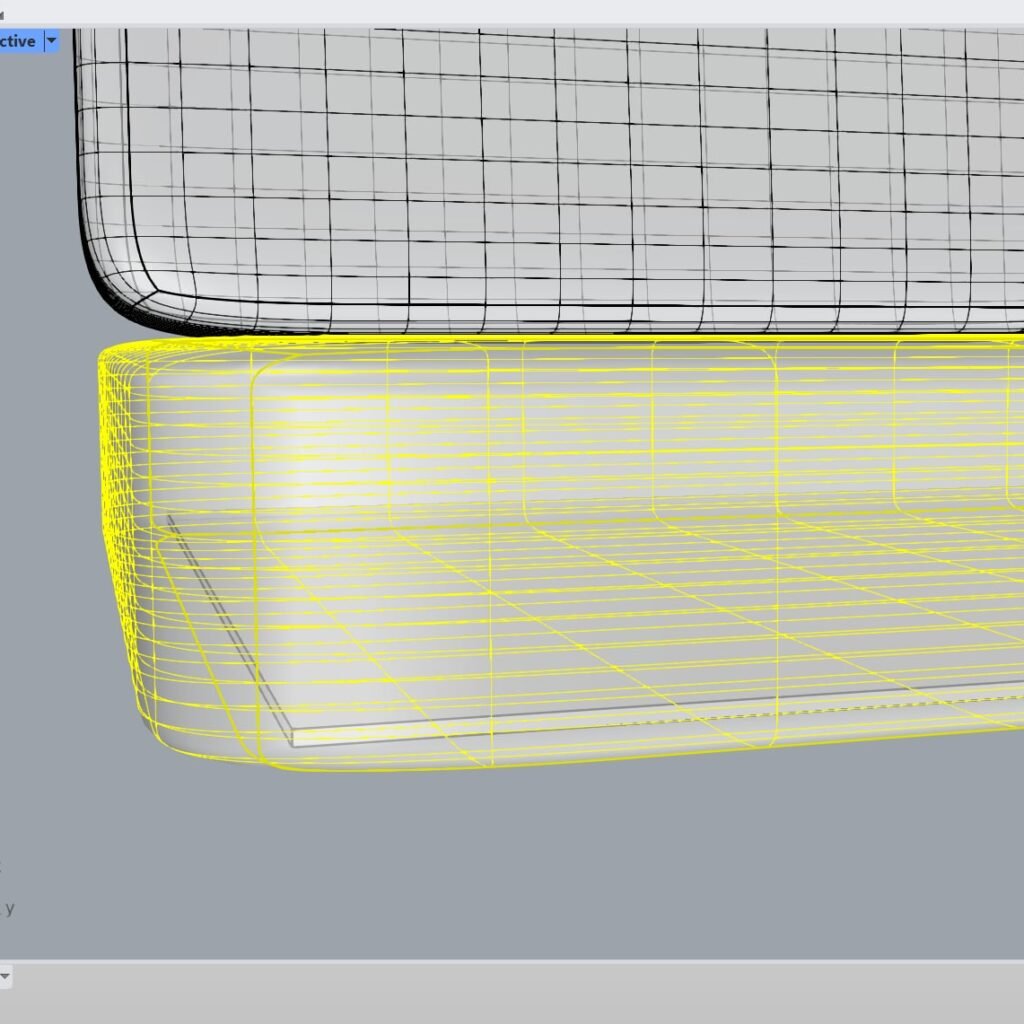Expand the dropdown arrow in the bottom-left bar
The image size is (1024, 1024).
click(4, 975)
